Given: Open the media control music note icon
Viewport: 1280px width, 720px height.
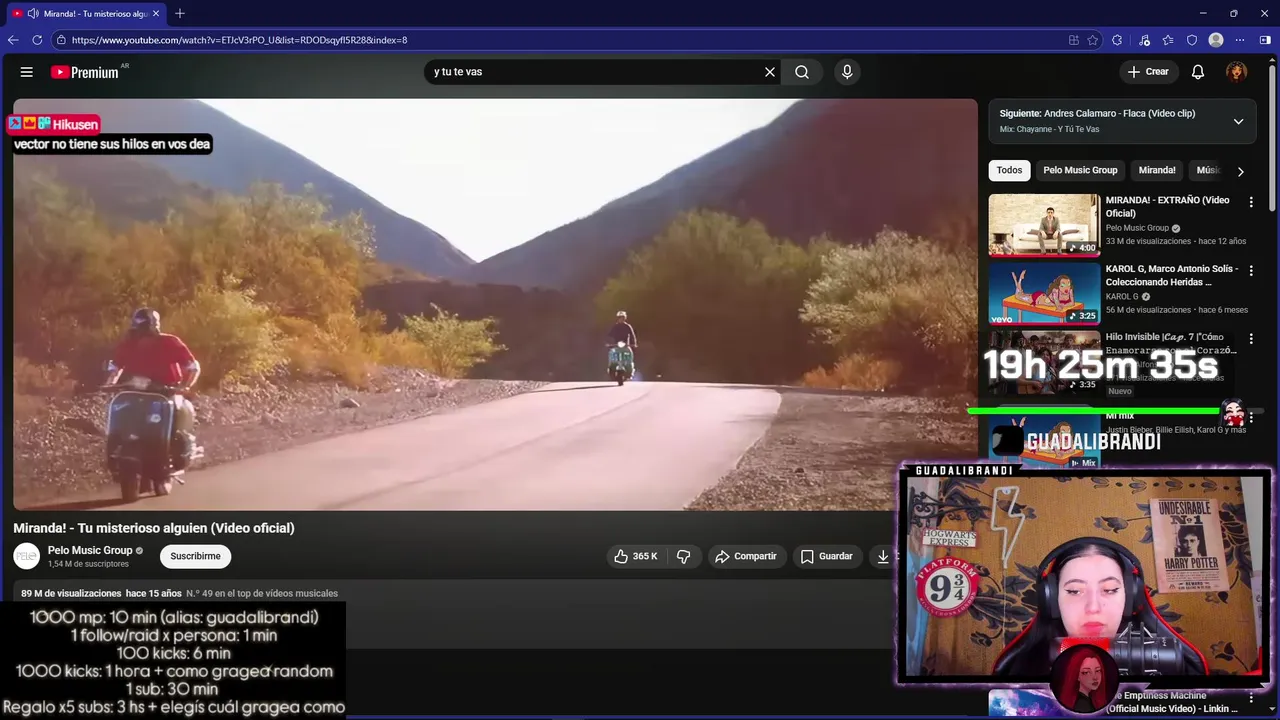Looking at the screenshot, I should pyautogui.click(x=1145, y=40).
